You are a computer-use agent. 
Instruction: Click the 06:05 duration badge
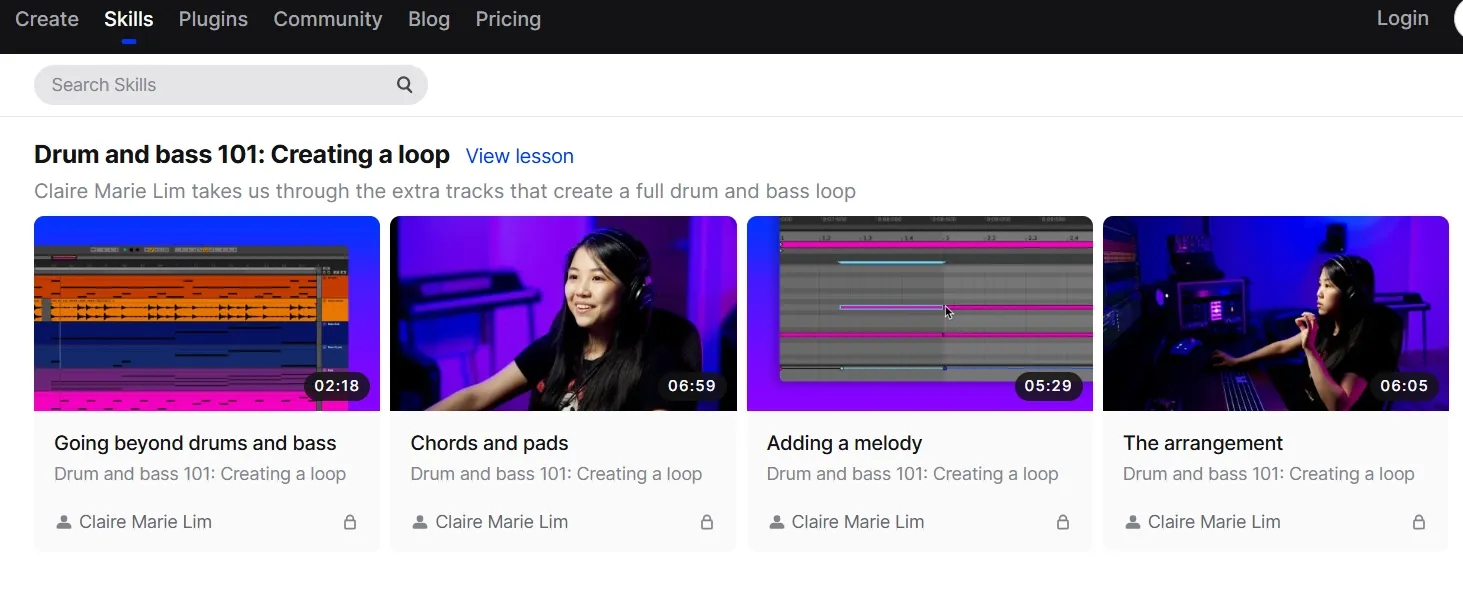click(1404, 386)
